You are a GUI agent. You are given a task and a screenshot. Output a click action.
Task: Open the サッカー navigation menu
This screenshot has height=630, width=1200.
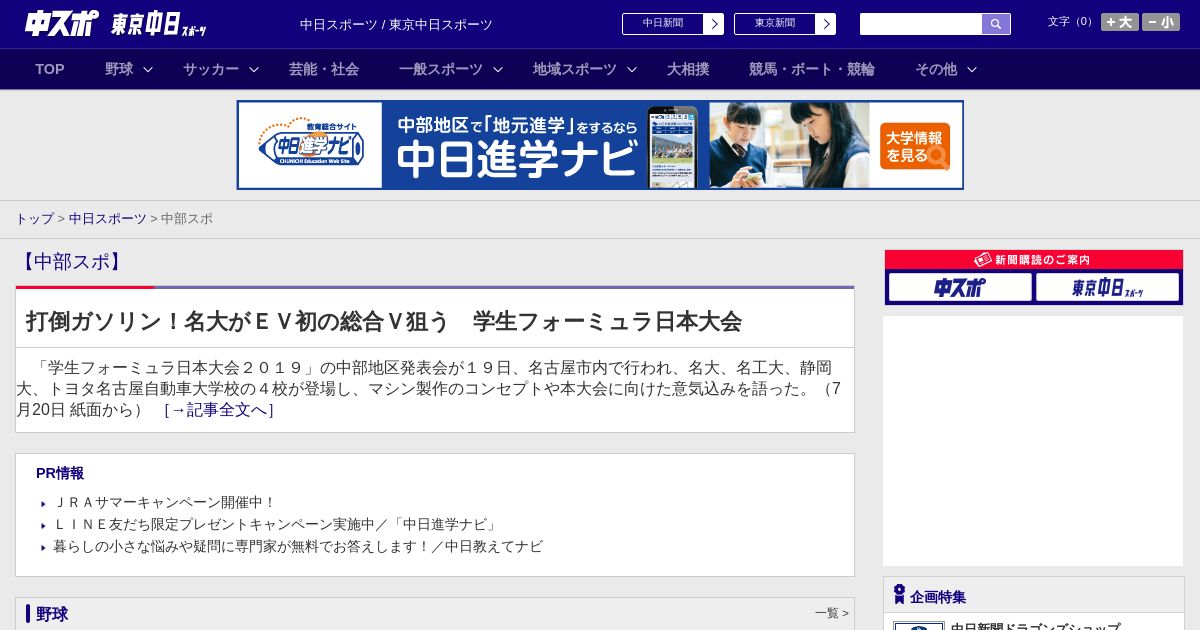tap(211, 69)
